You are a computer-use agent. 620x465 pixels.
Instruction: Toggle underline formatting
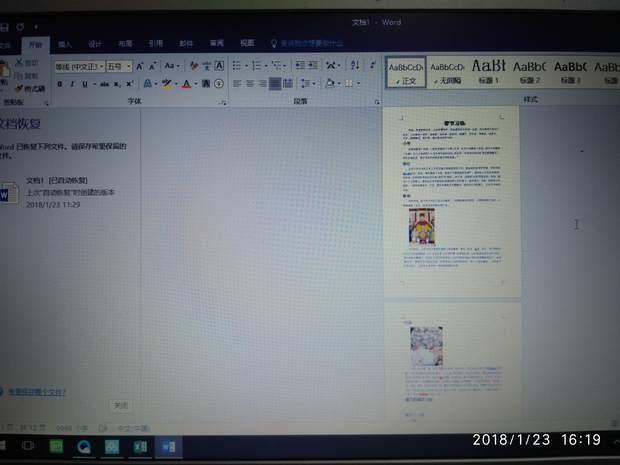[x=85, y=84]
